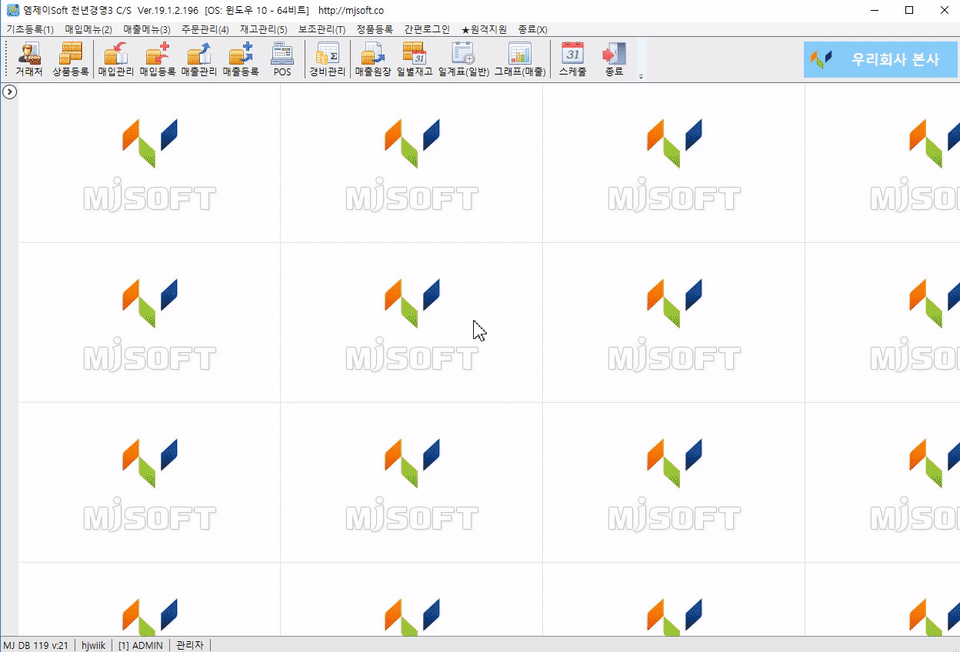This screenshot has width=960, height=652.
Task: Open 매출관리 sales management icon
Action: (199, 59)
